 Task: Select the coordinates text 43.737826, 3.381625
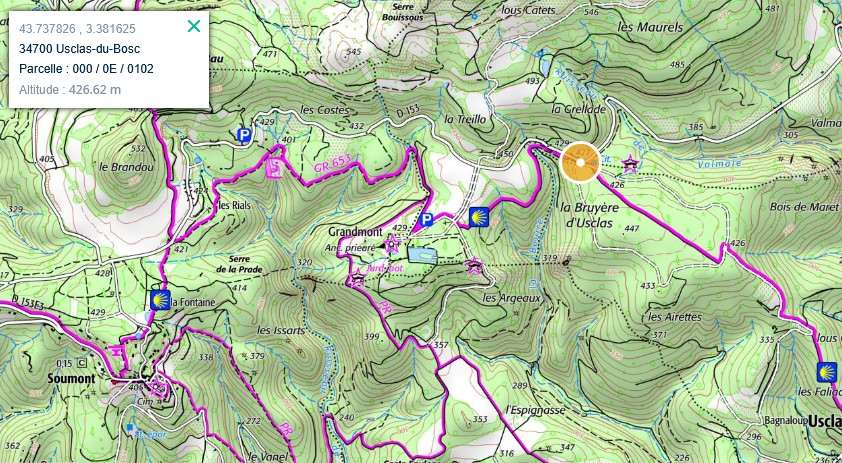pyautogui.click(x=77, y=28)
